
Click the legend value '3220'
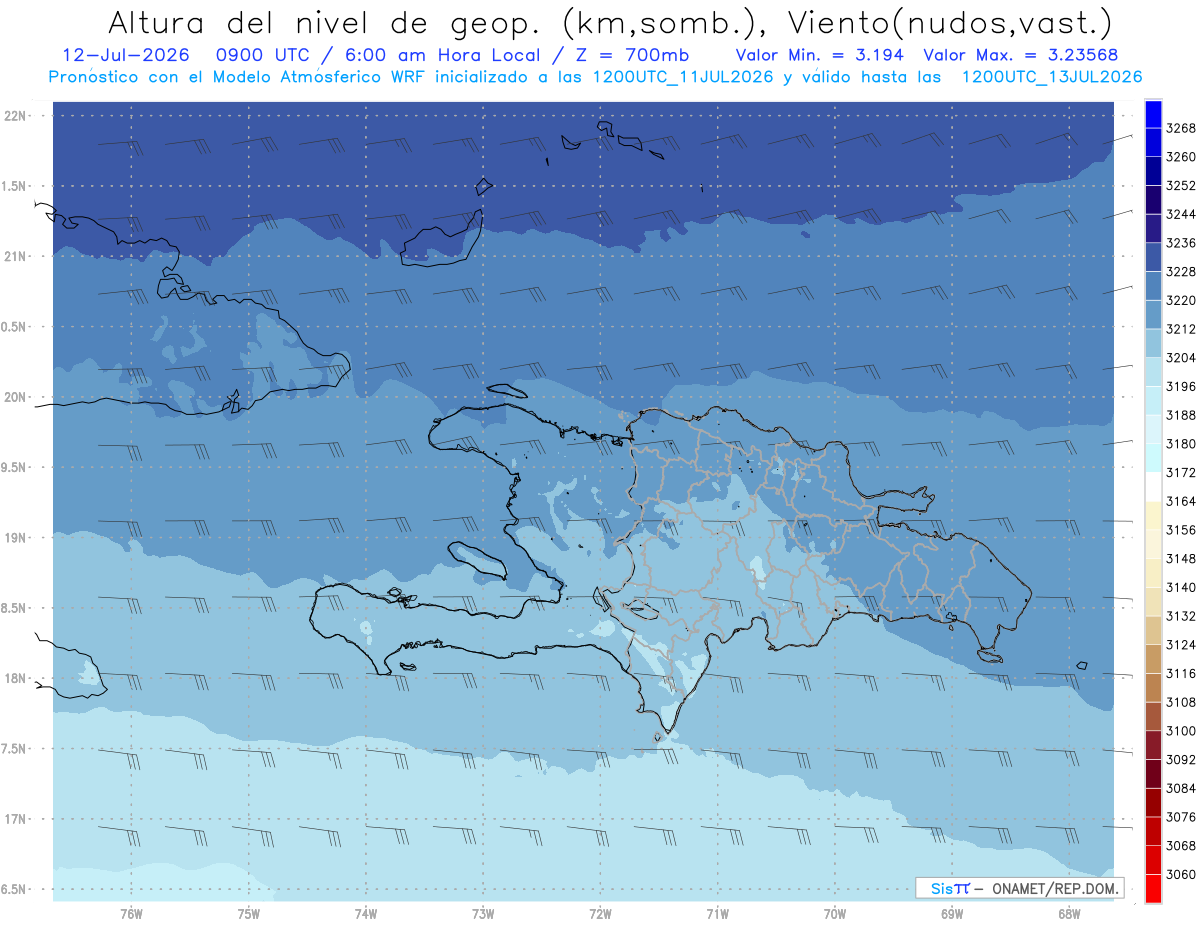(x=1181, y=300)
